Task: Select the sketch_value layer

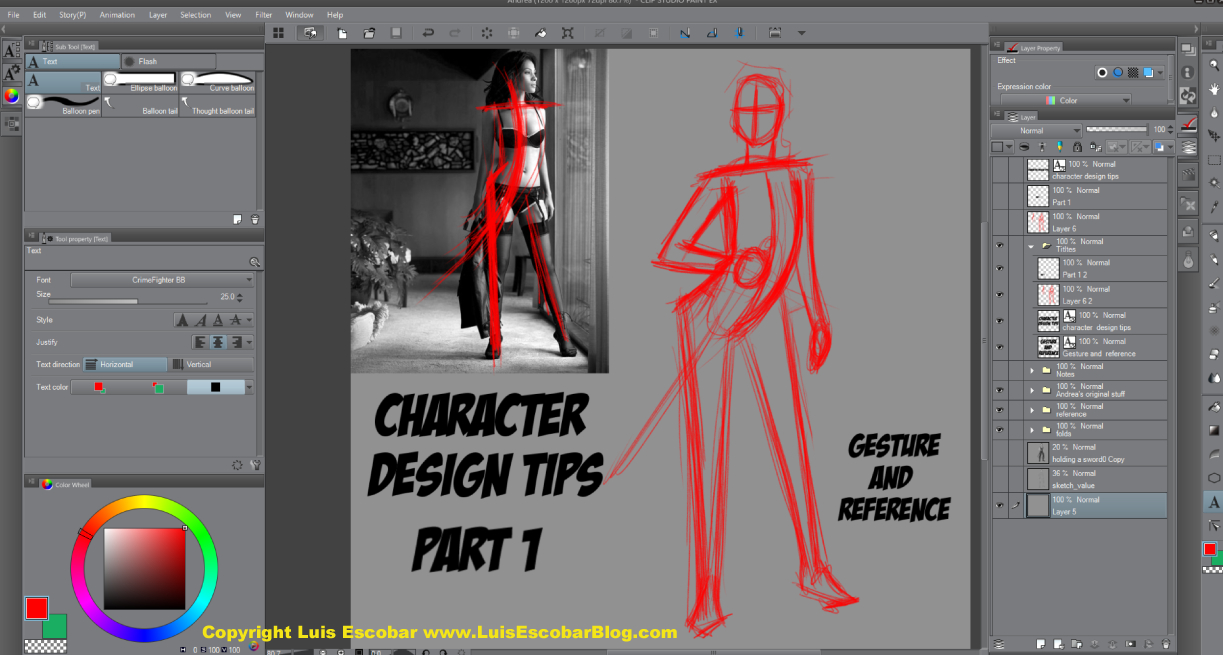Action: [1095, 479]
